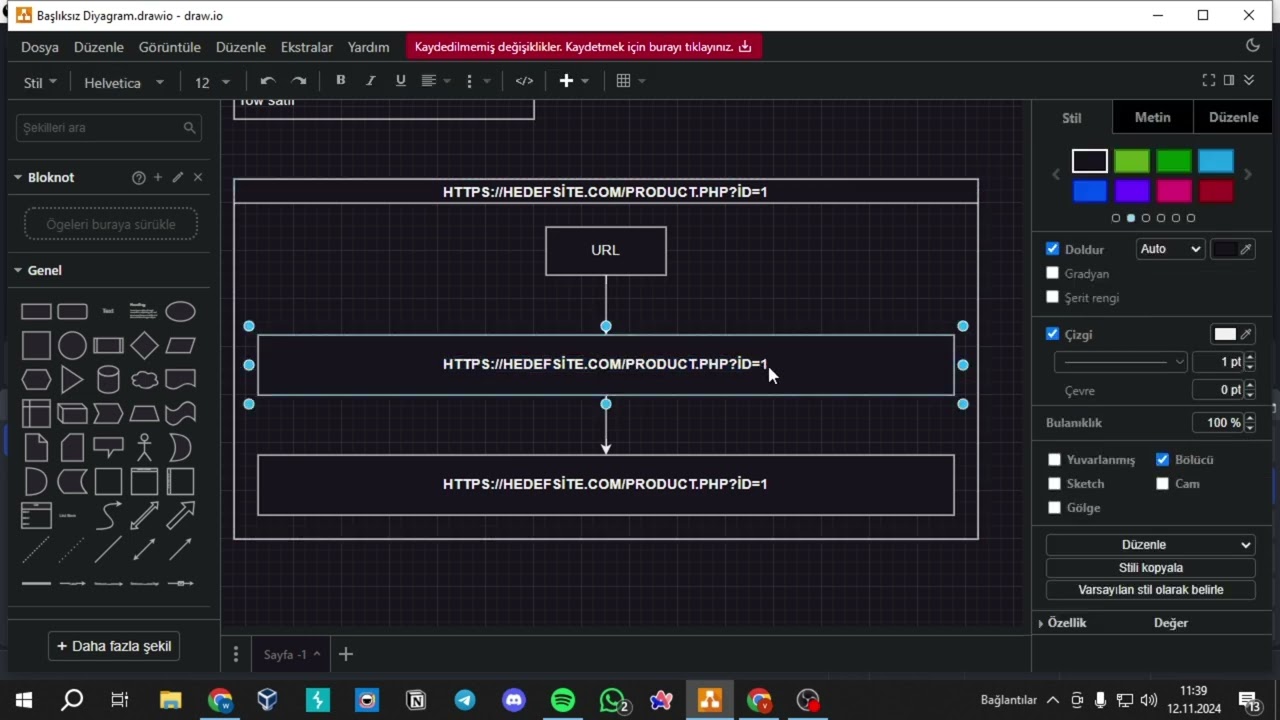This screenshot has height=720, width=1280.
Task: Toggle the Doldur fill checkbox
Action: tap(1052, 249)
